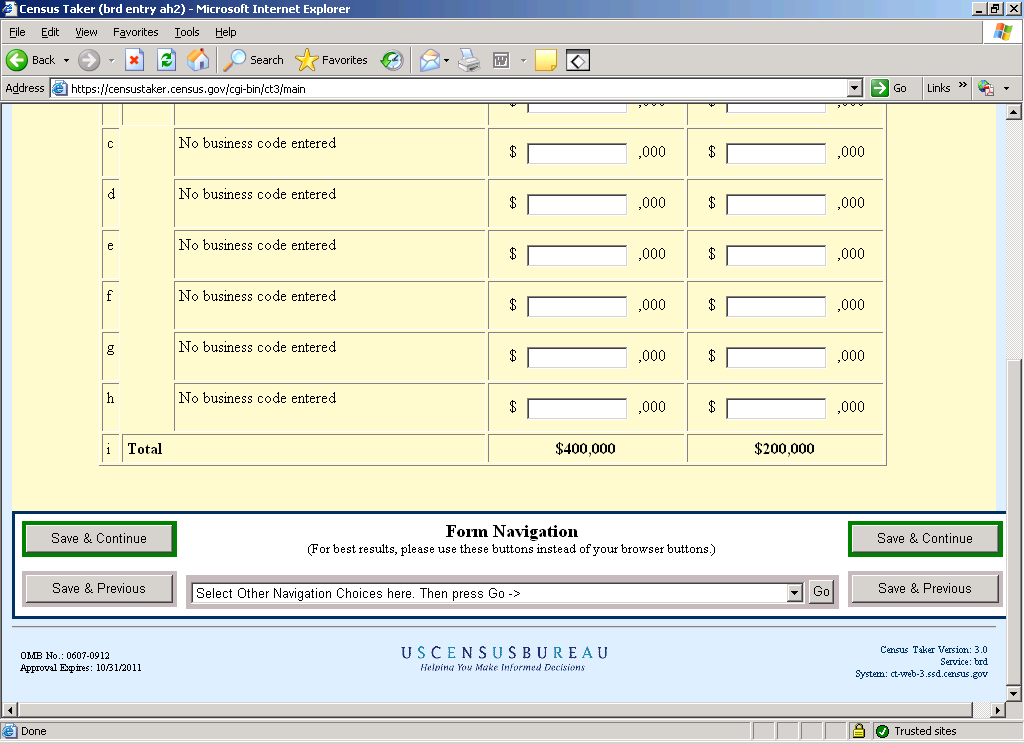Viewport: 1024px width, 744px height.
Task: Click the second dollar input field in row h
Action: pos(776,408)
